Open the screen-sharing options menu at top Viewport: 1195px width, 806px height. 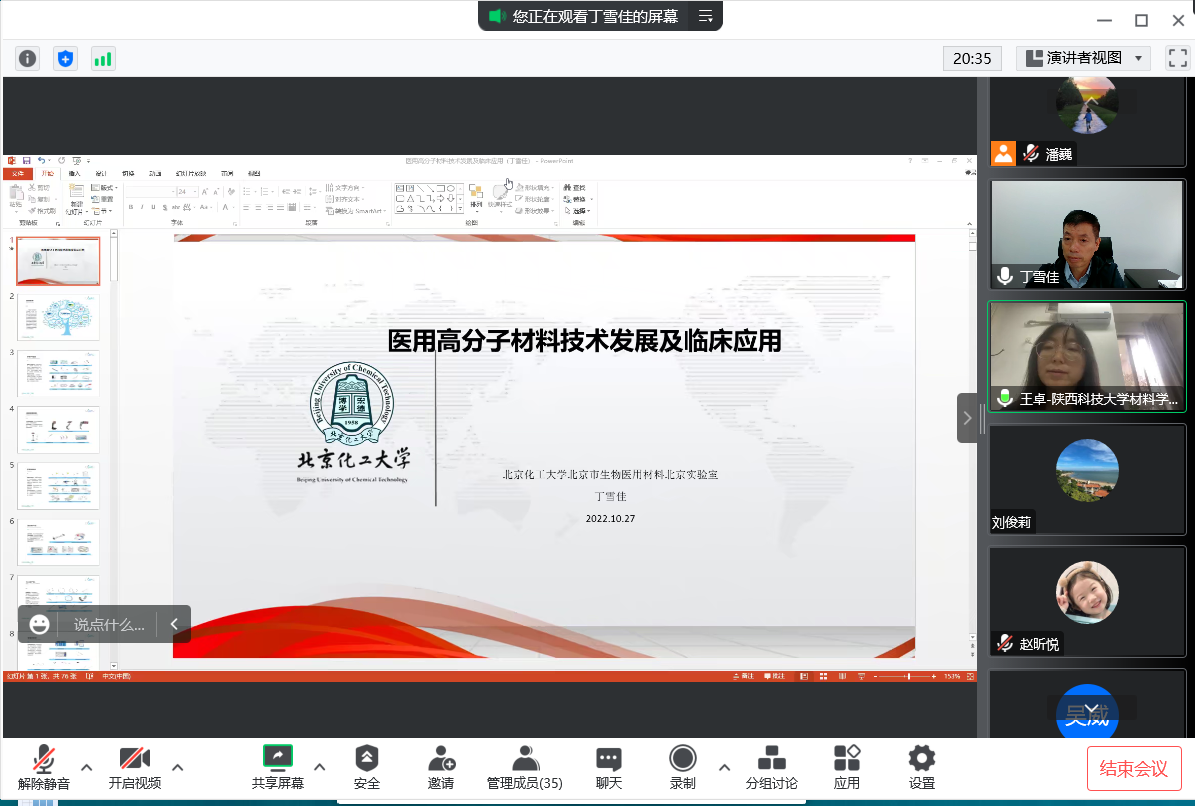coord(706,16)
